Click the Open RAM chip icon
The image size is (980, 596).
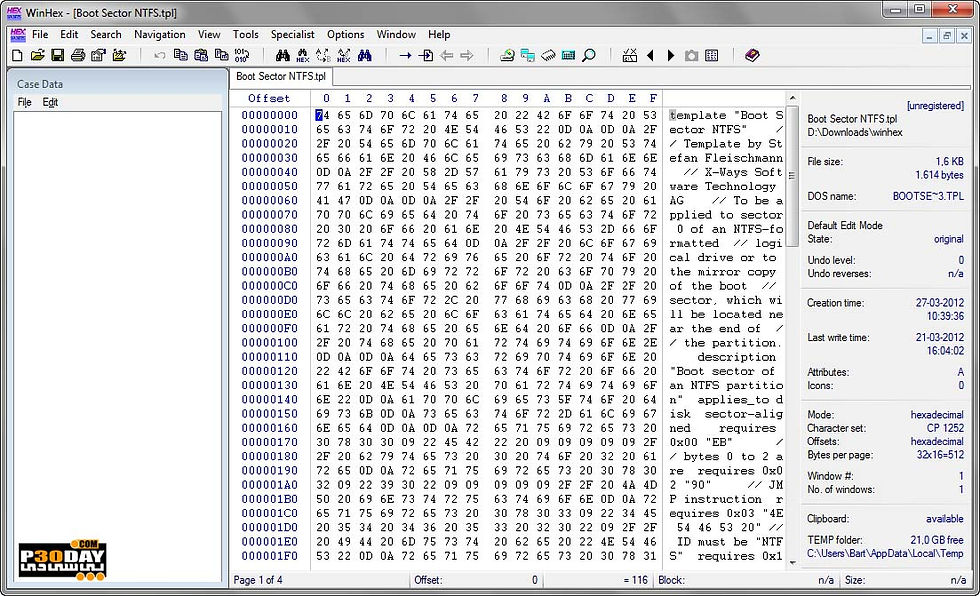pyautogui.click(x=548, y=56)
